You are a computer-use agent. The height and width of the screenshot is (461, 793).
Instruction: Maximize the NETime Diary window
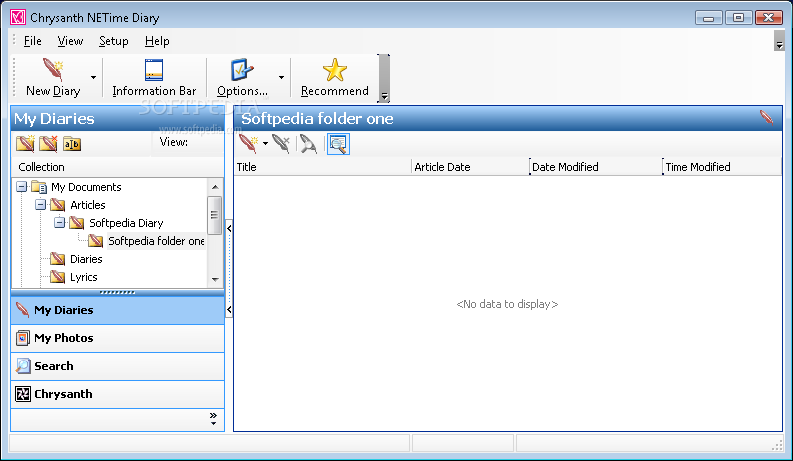point(738,18)
